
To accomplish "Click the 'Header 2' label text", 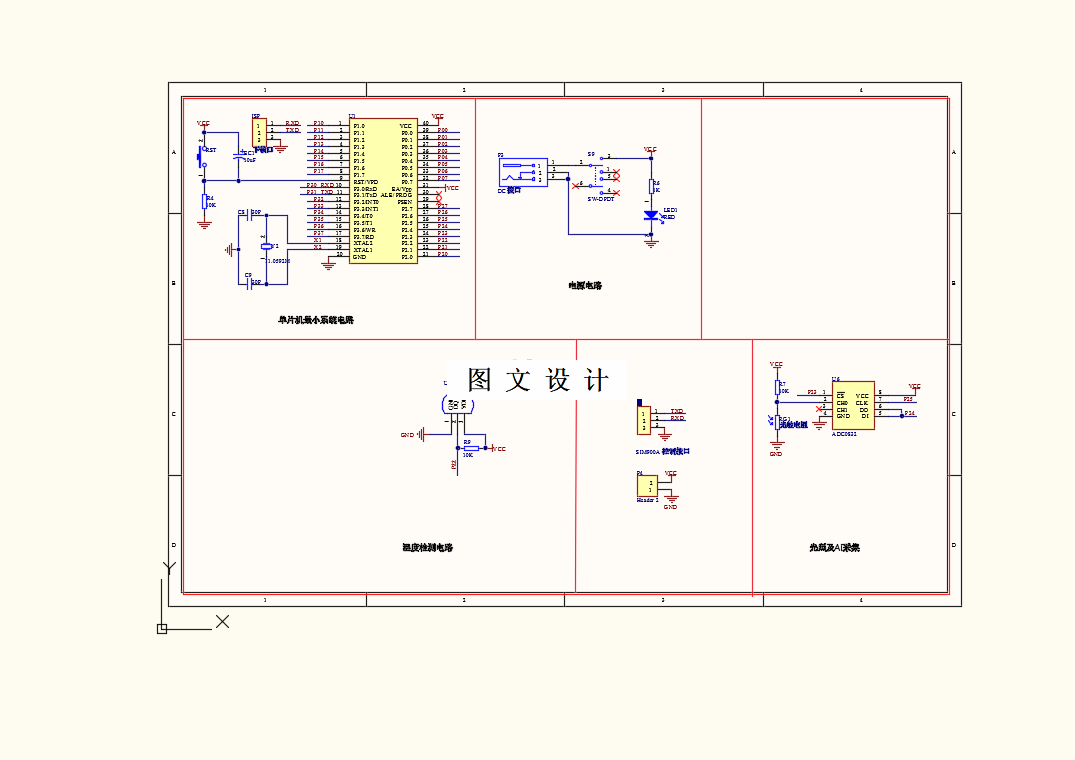I will tap(647, 500).
